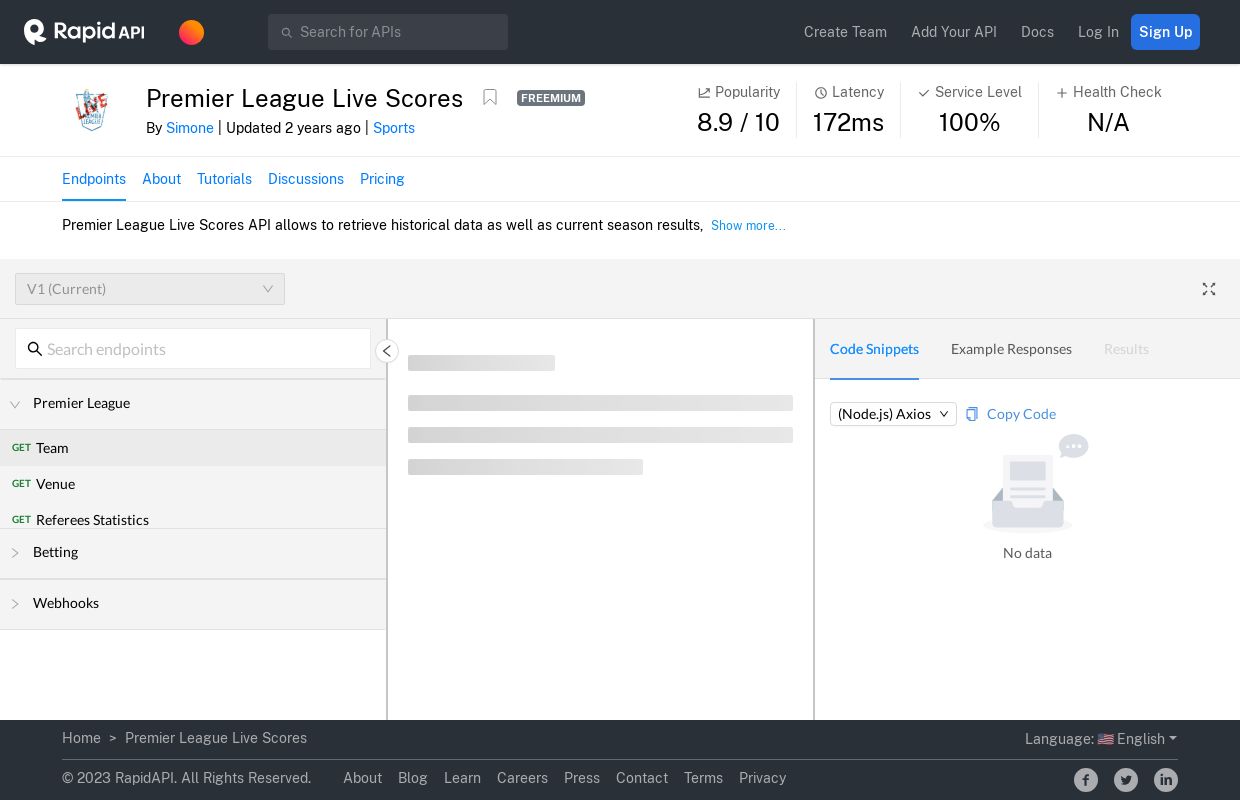Open the Pricing tab
This screenshot has width=1240, height=800.
382,179
